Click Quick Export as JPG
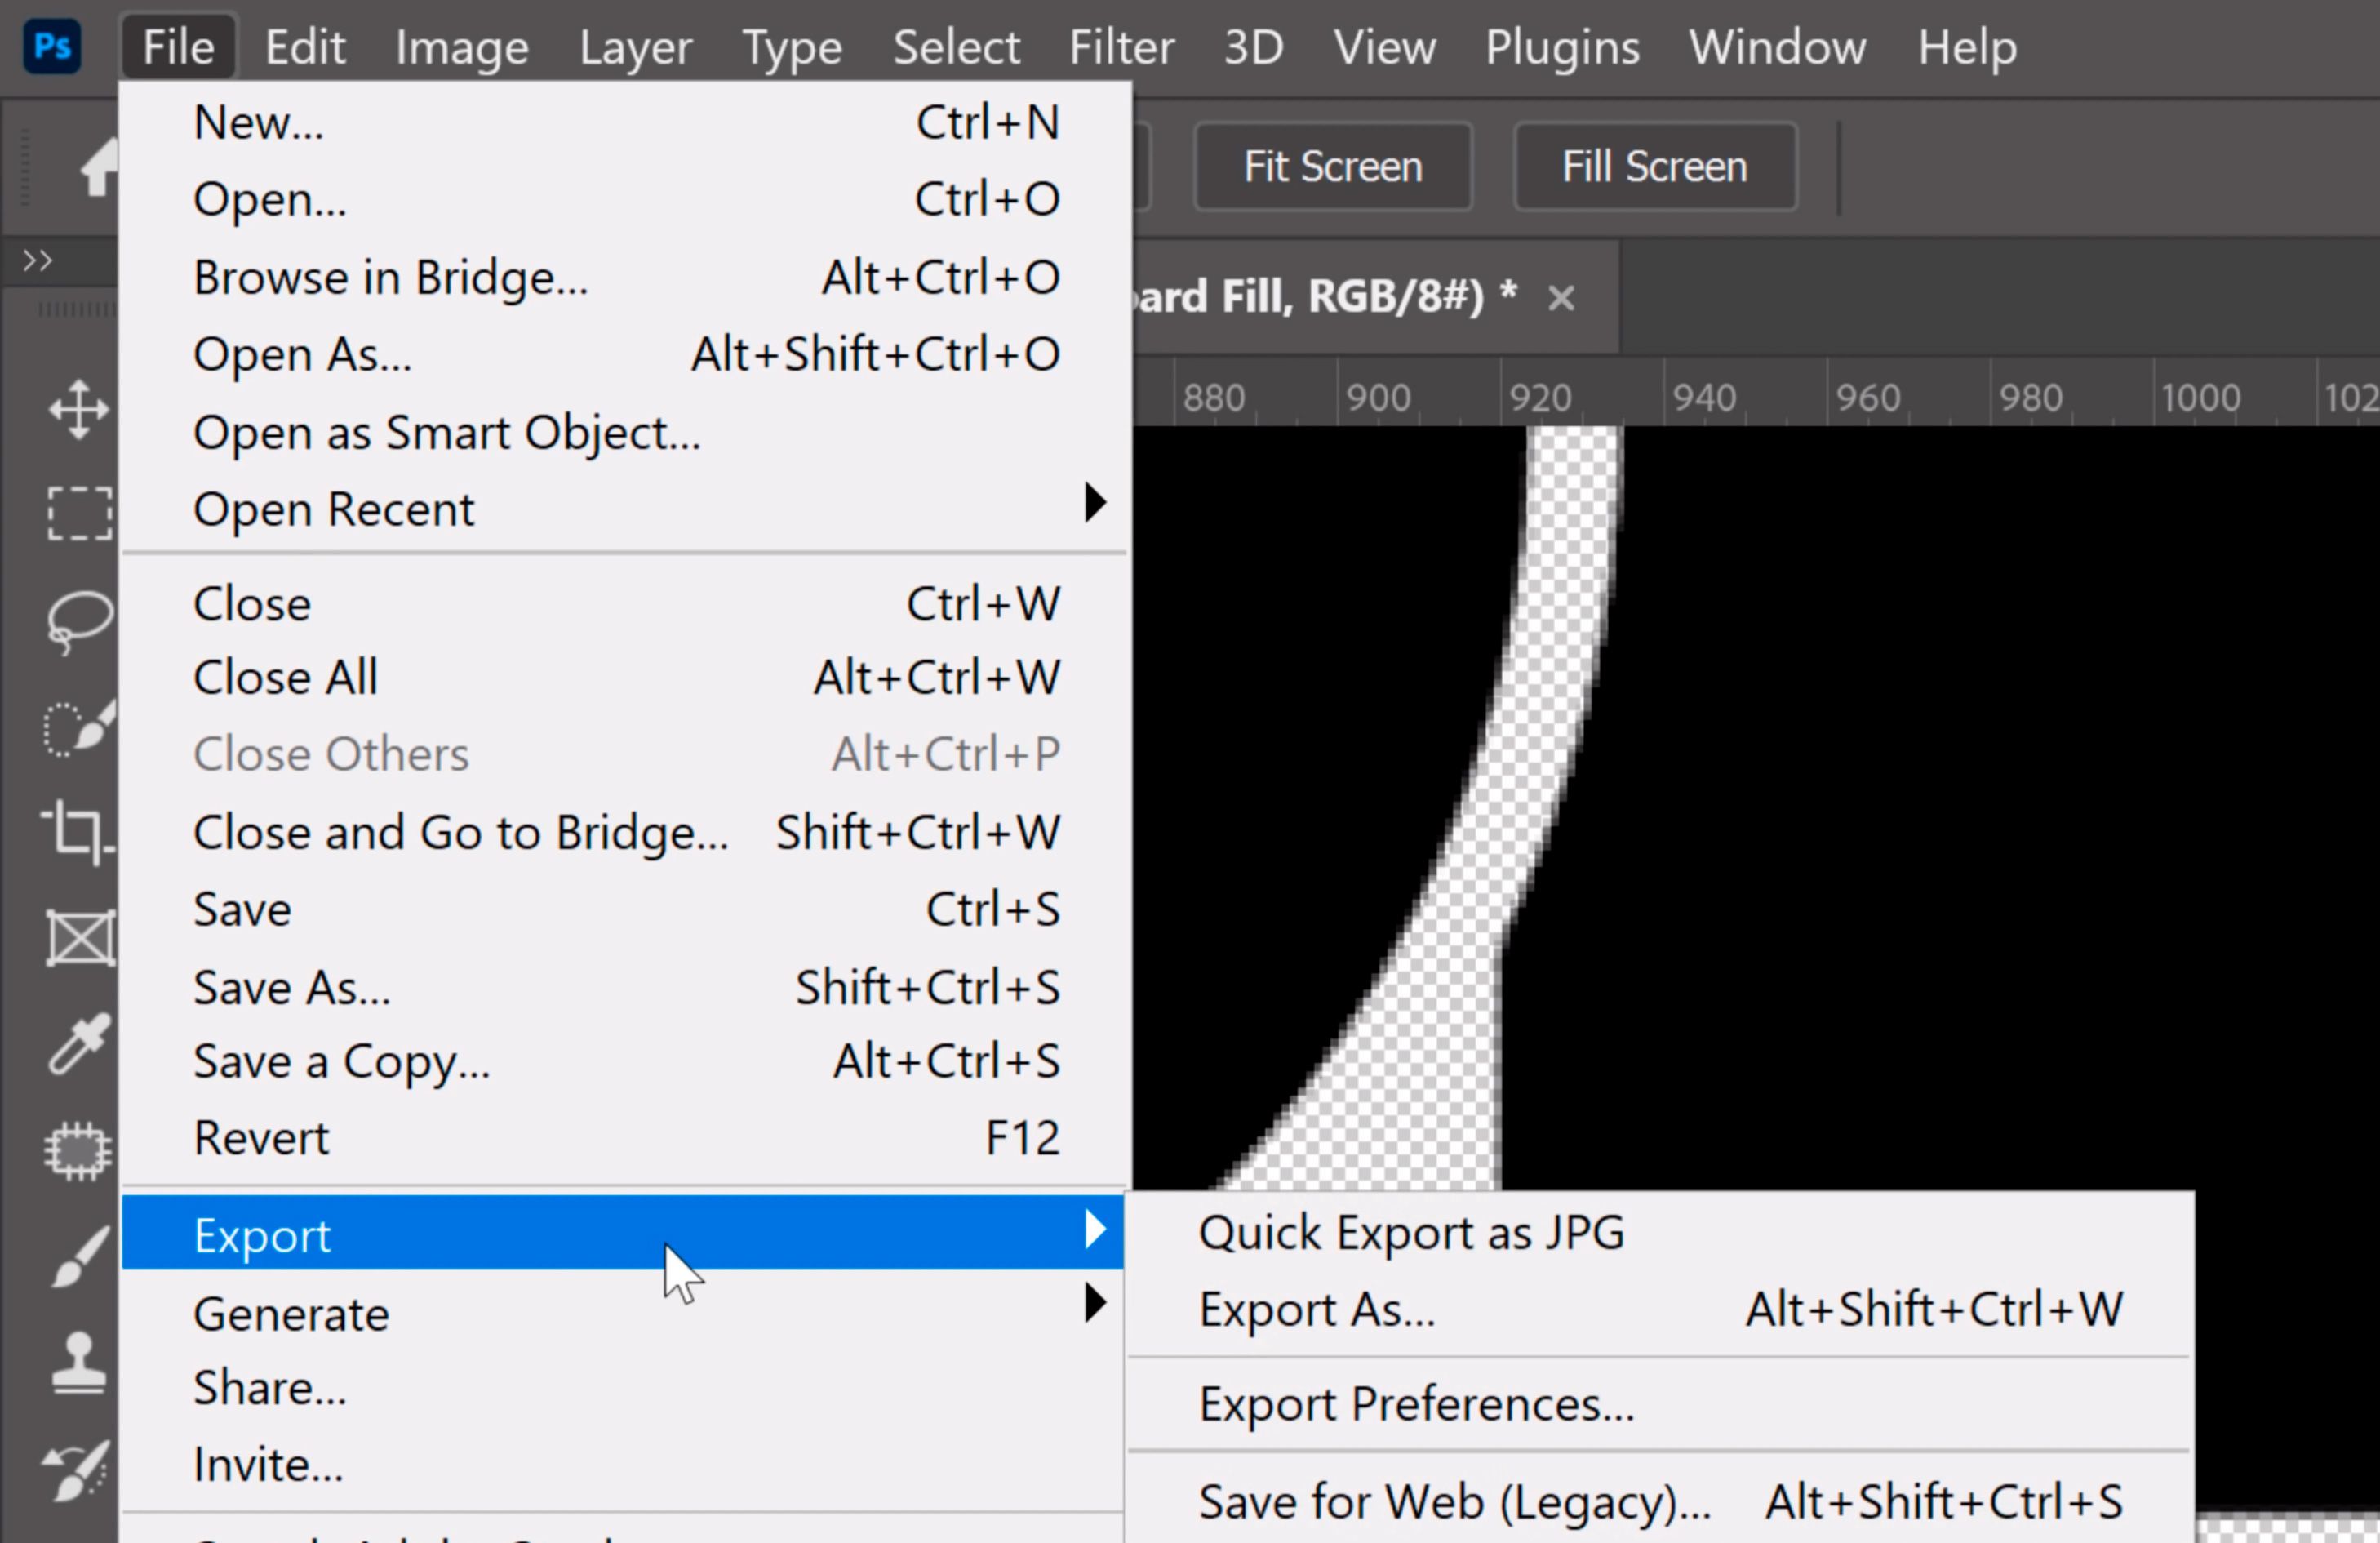The image size is (2380, 1543). click(x=1410, y=1230)
